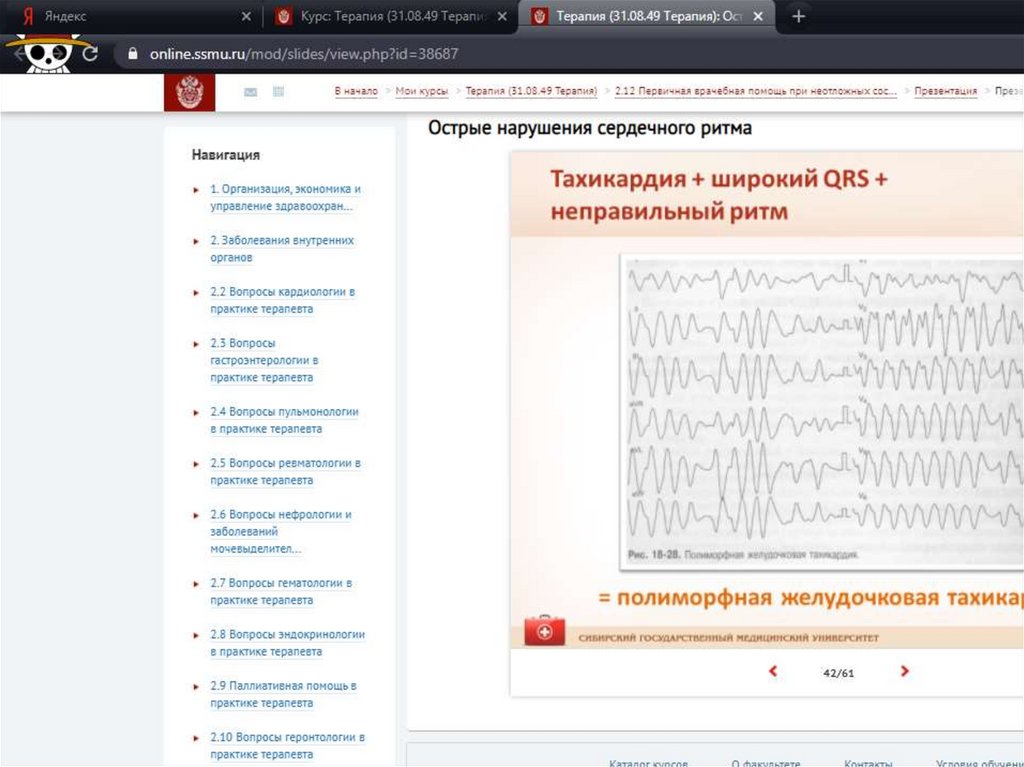Expand arrow beside 2.7 Вопросы гематологии
The height and width of the screenshot is (767, 1024).
coord(196,583)
